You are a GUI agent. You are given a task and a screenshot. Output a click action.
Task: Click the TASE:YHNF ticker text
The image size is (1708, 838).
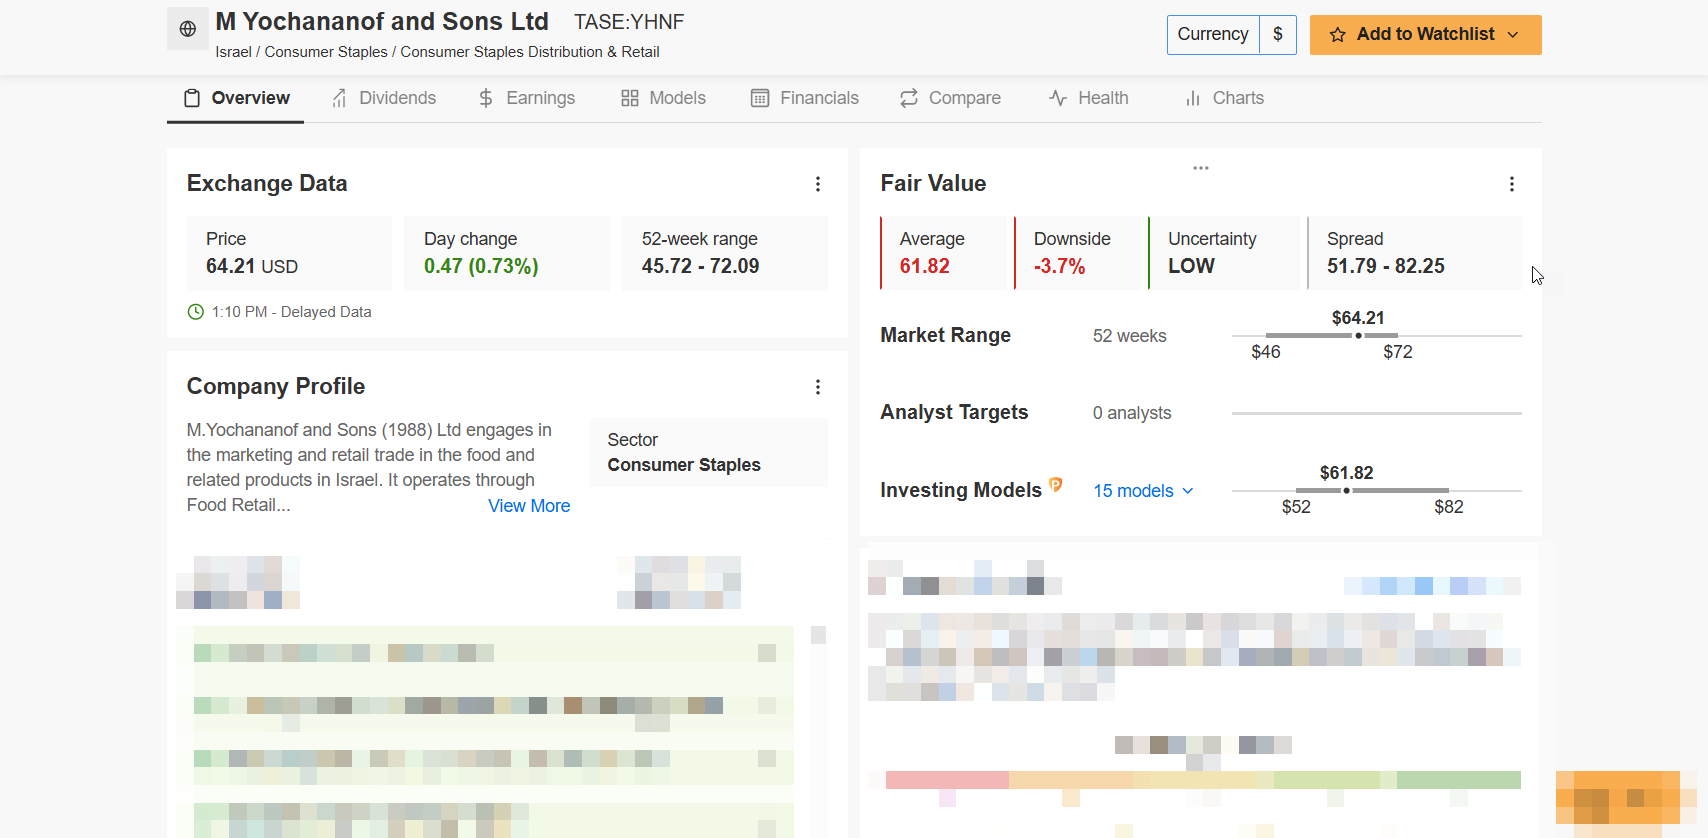pyautogui.click(x=629, y=22)
